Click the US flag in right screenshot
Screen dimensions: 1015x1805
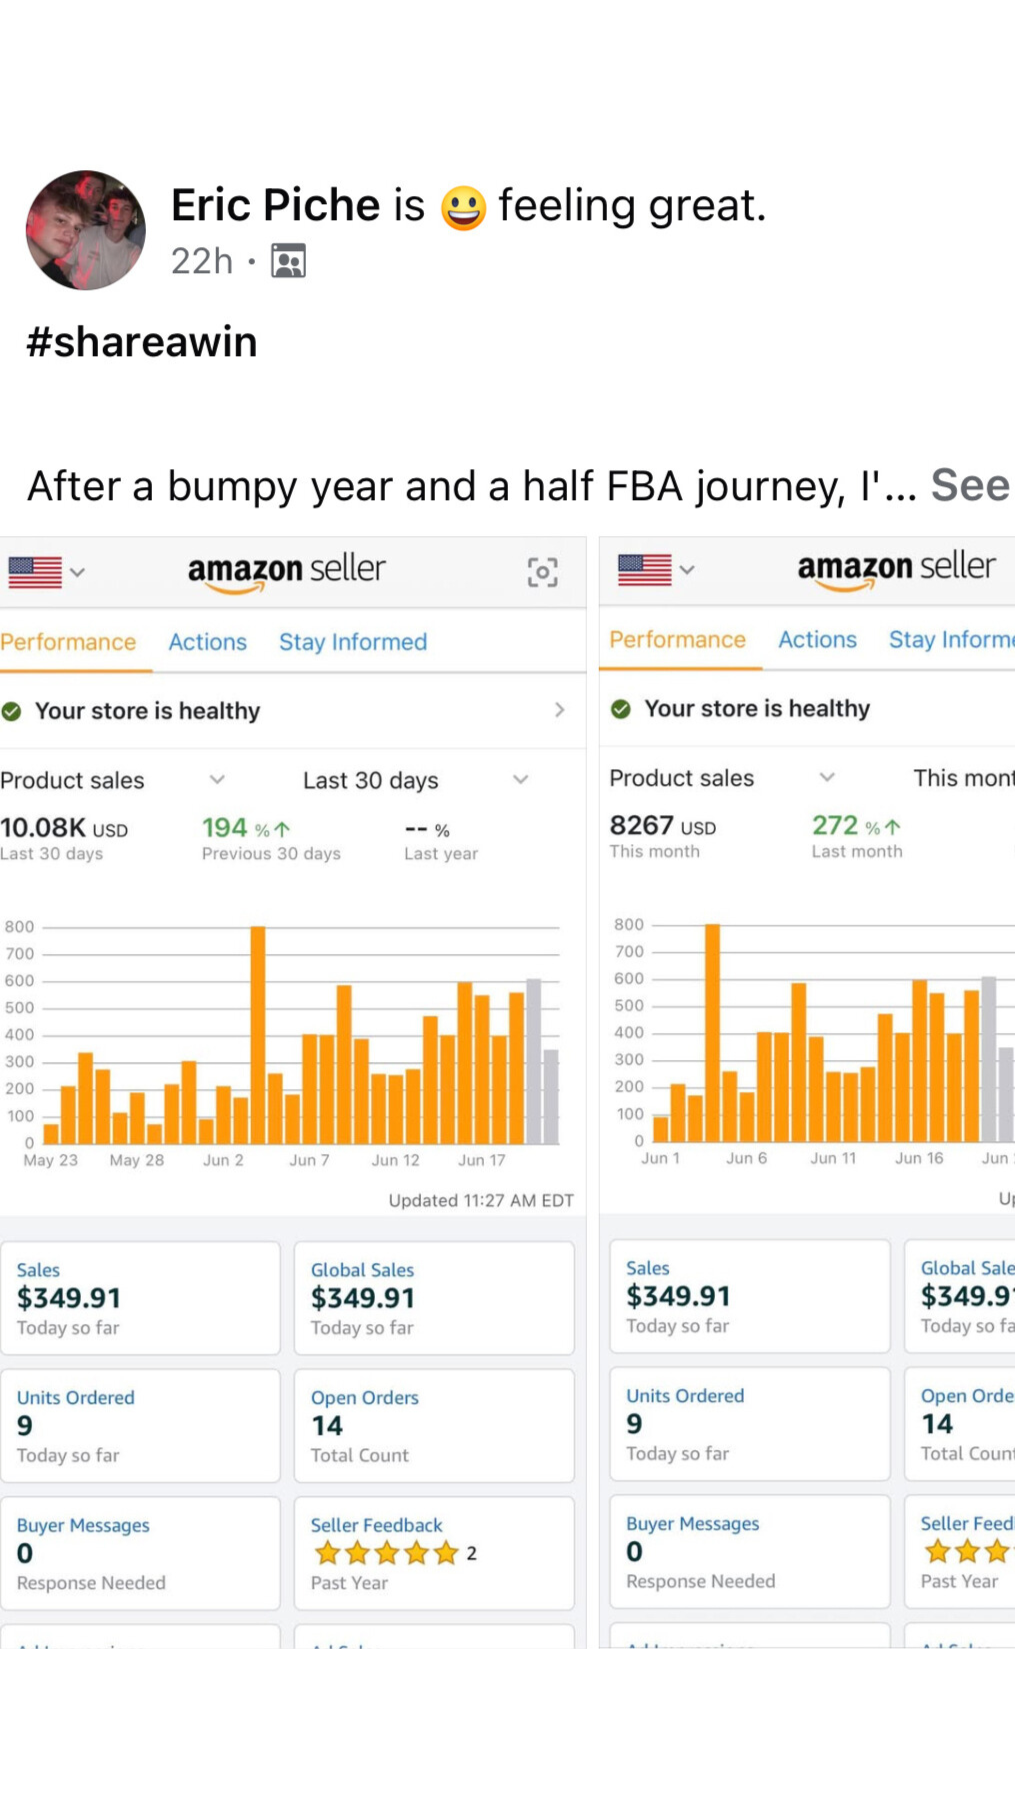pyautogui.click(x=644, y=570)
